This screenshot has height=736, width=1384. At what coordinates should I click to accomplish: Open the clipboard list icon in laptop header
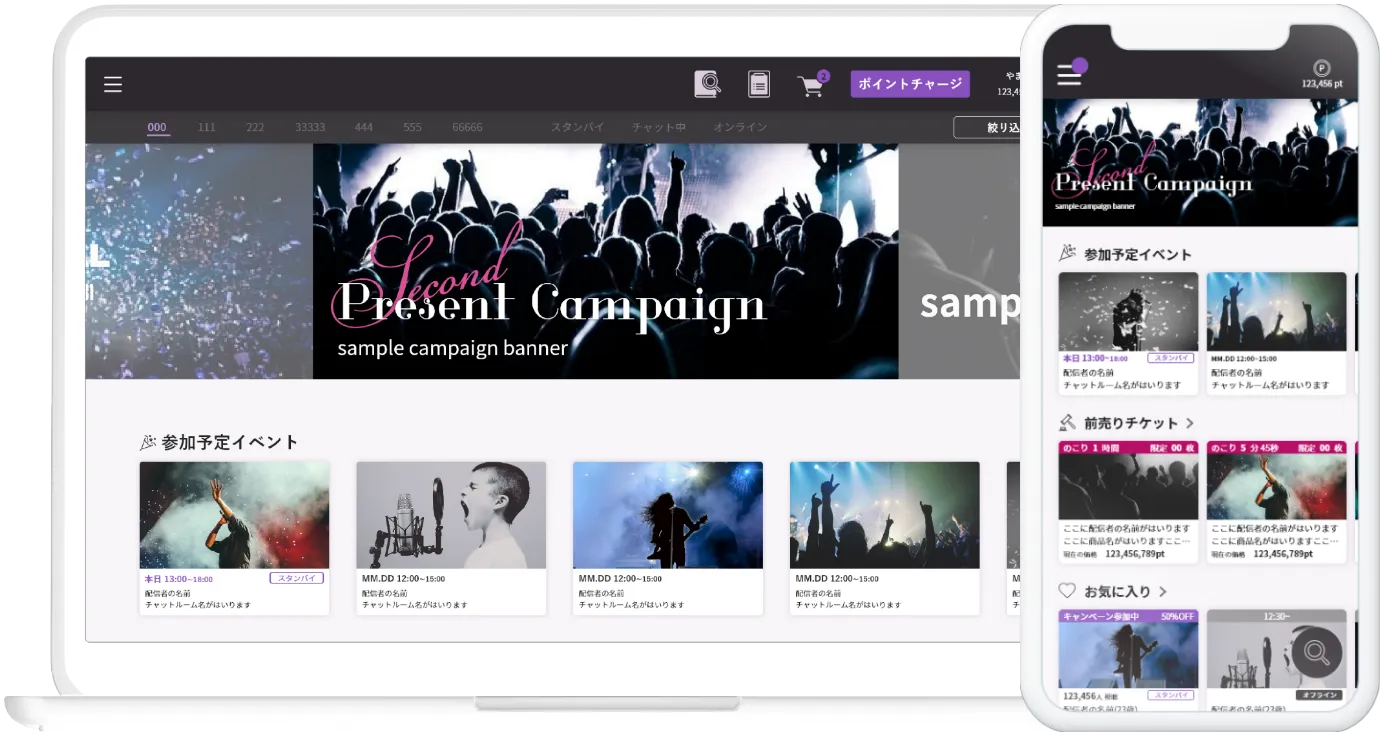759,84
